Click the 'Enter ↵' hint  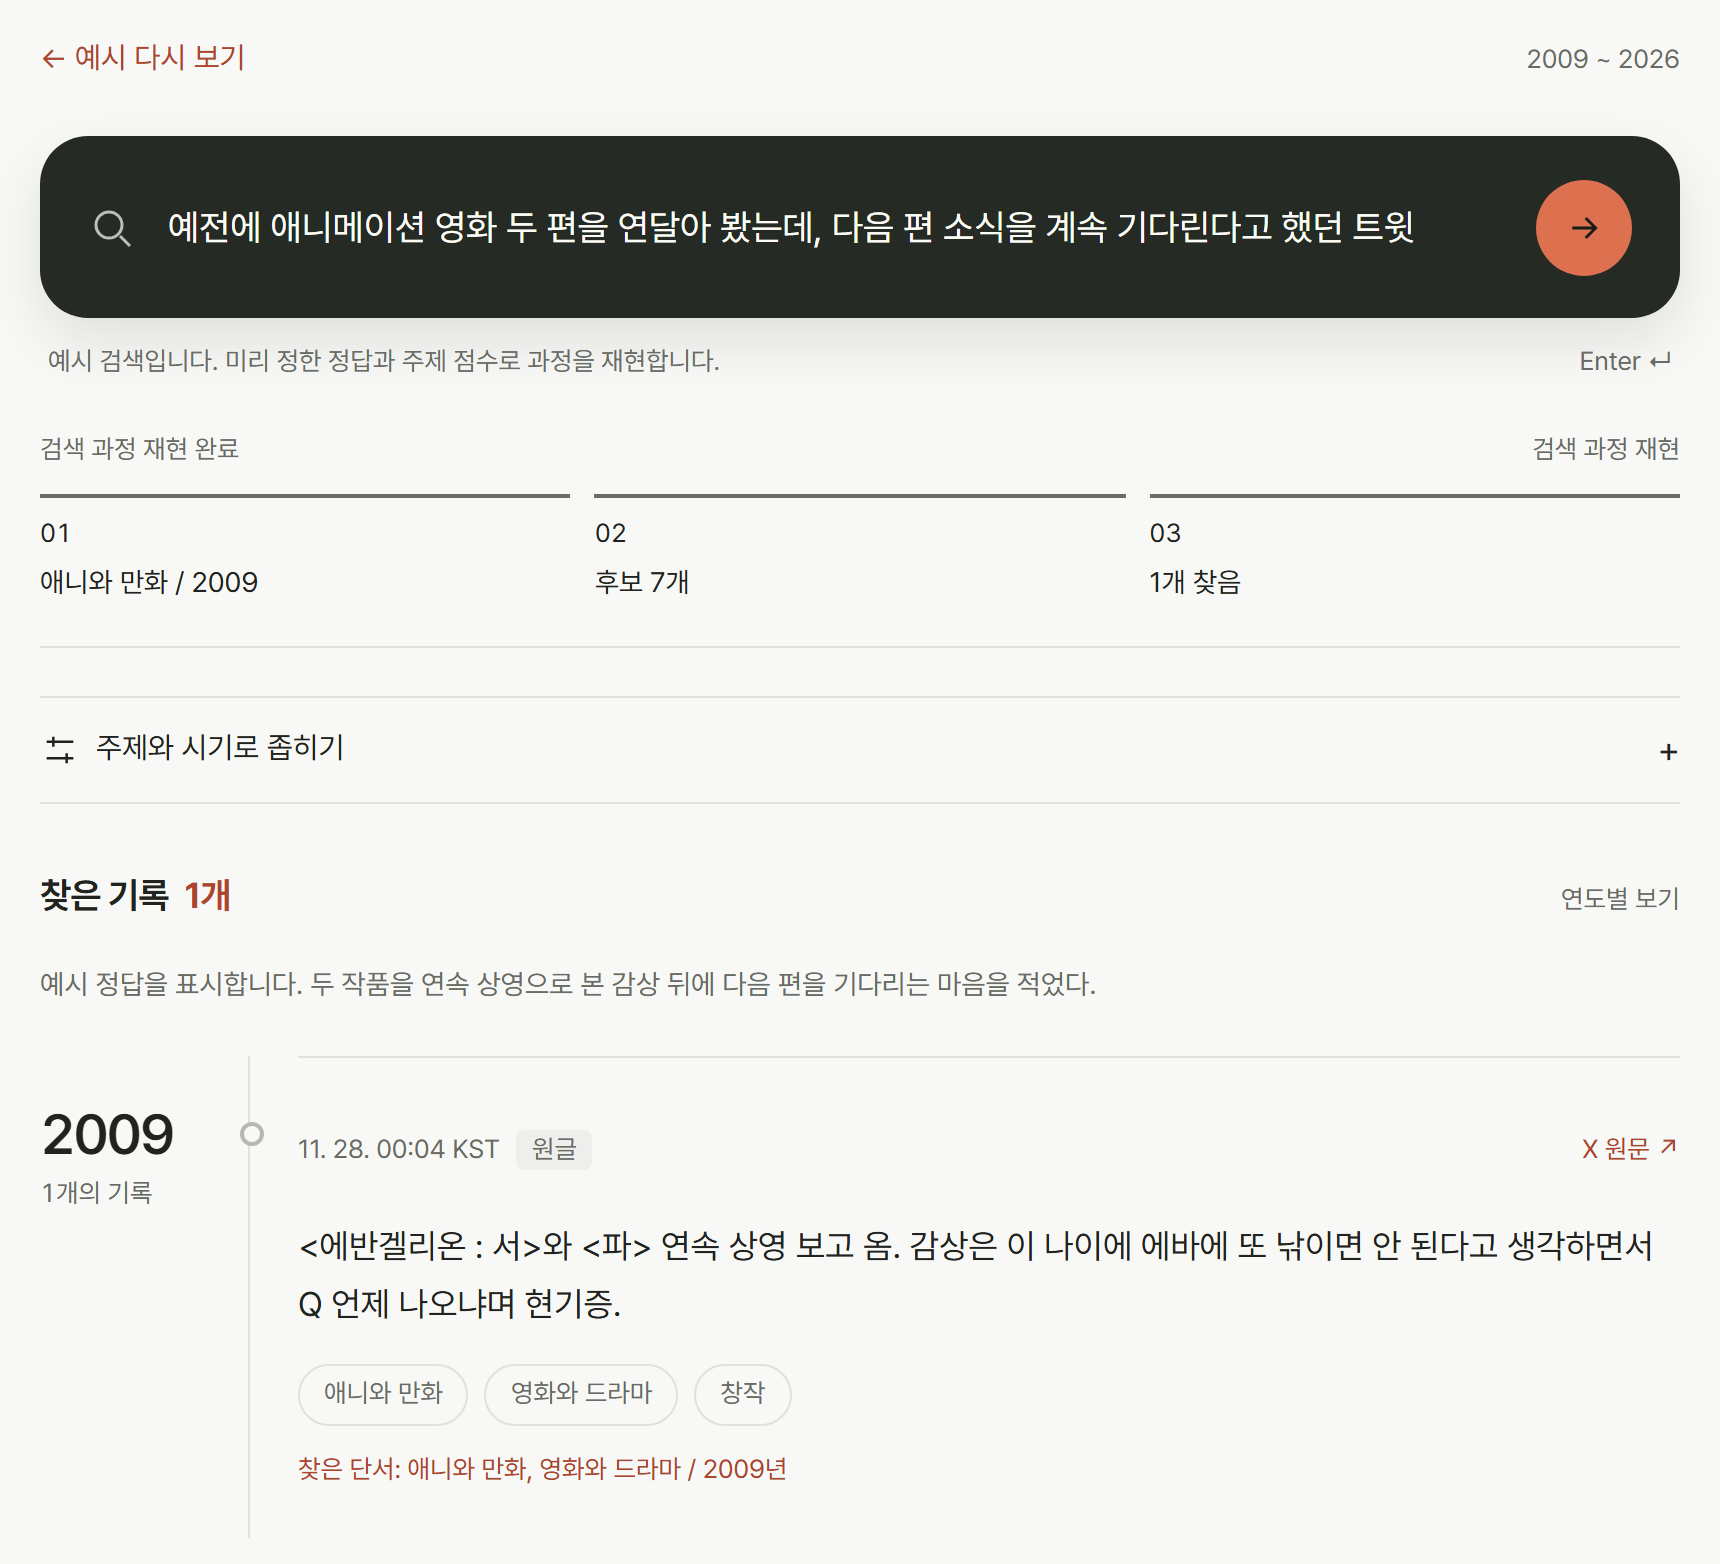click(1624, 361)
